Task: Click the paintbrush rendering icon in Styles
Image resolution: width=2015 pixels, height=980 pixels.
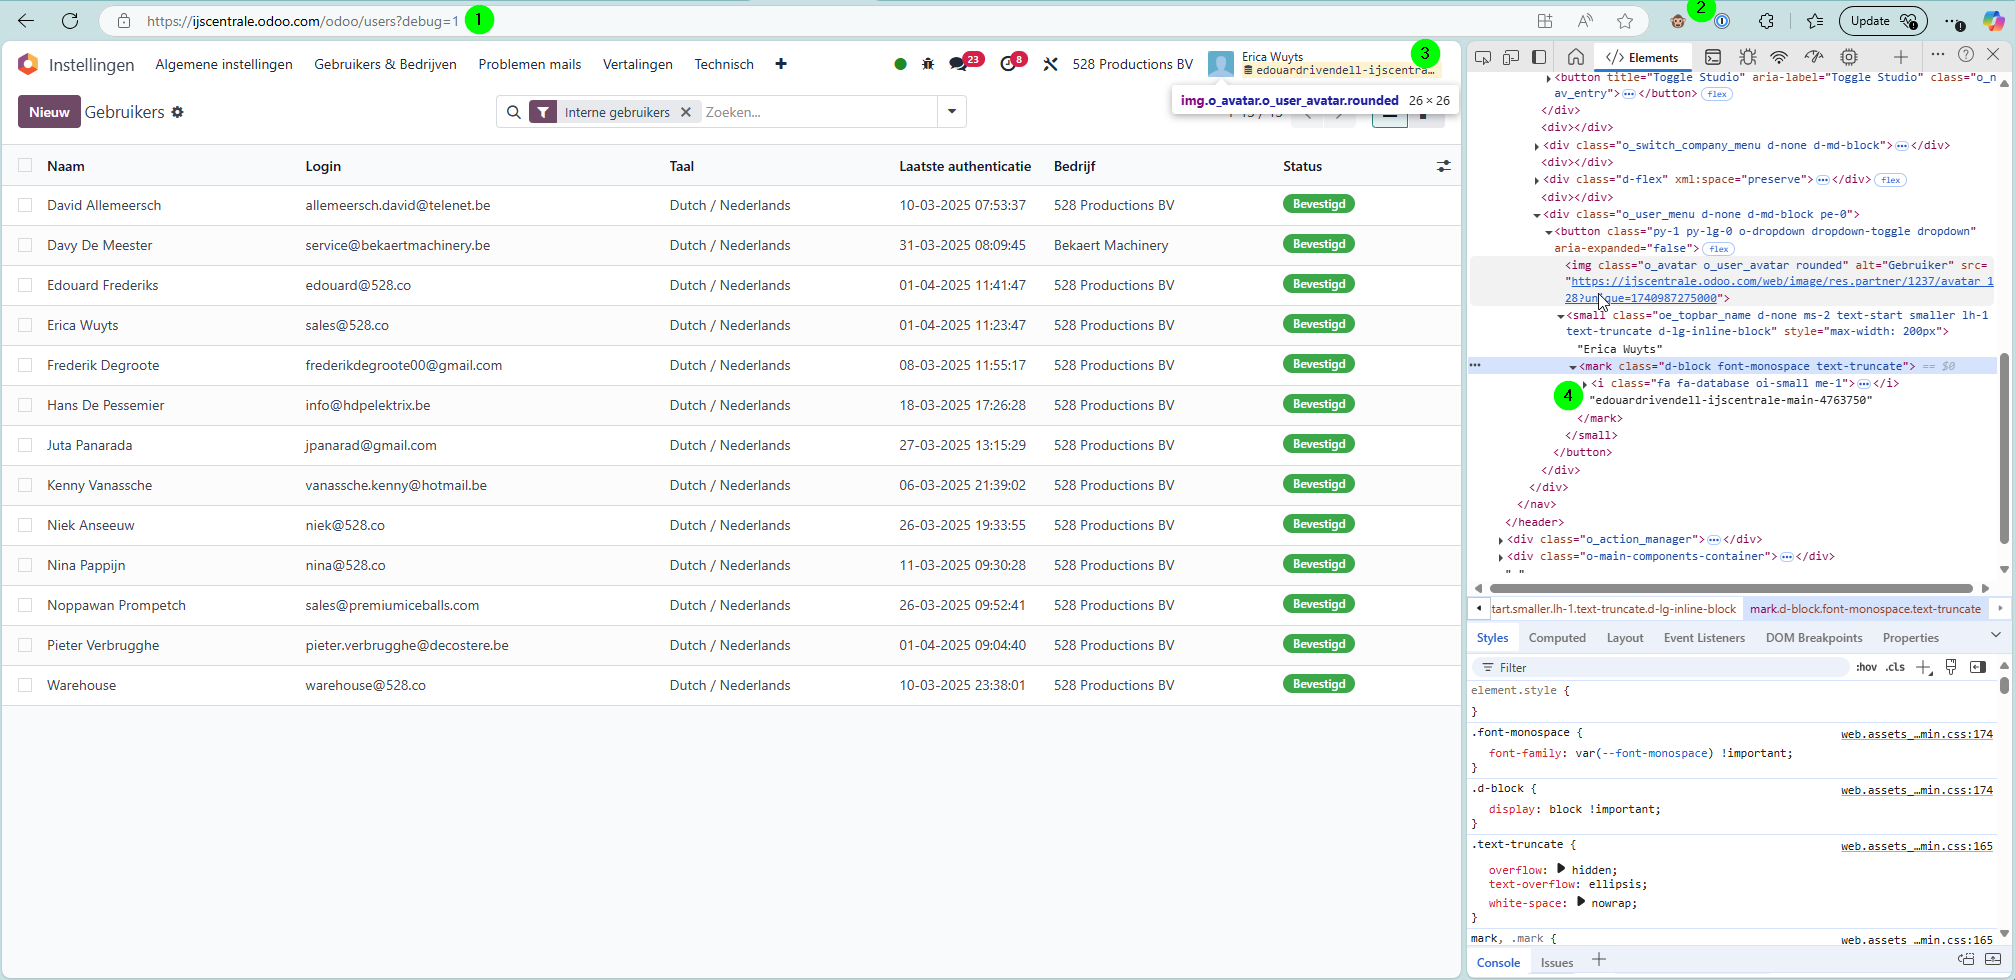Action: tap(1951, 667)
